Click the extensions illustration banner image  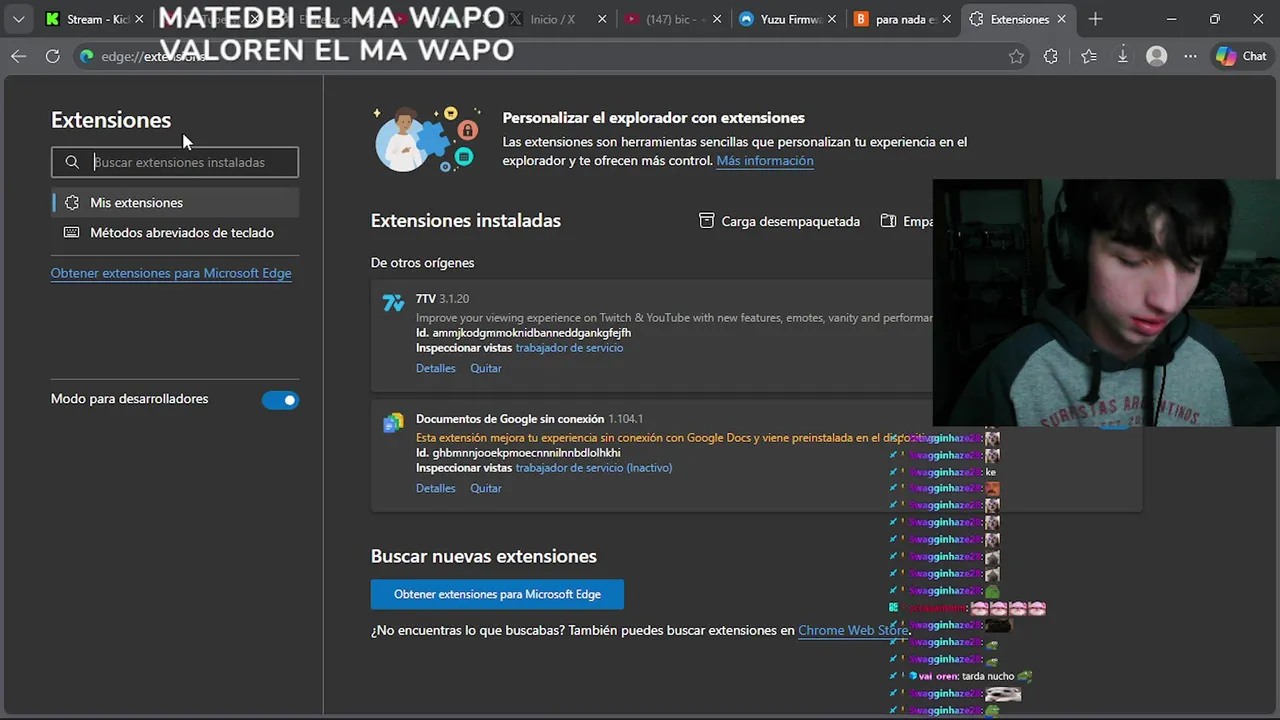pyautogui.click(x=428, y=140)
